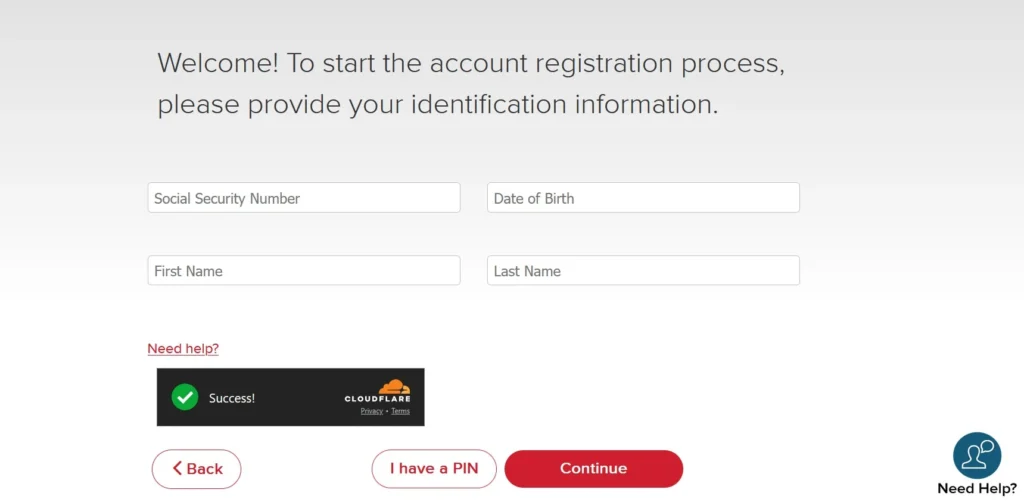Click the identification information heading line
This screenshot has height=502, width=1024.
437,105
